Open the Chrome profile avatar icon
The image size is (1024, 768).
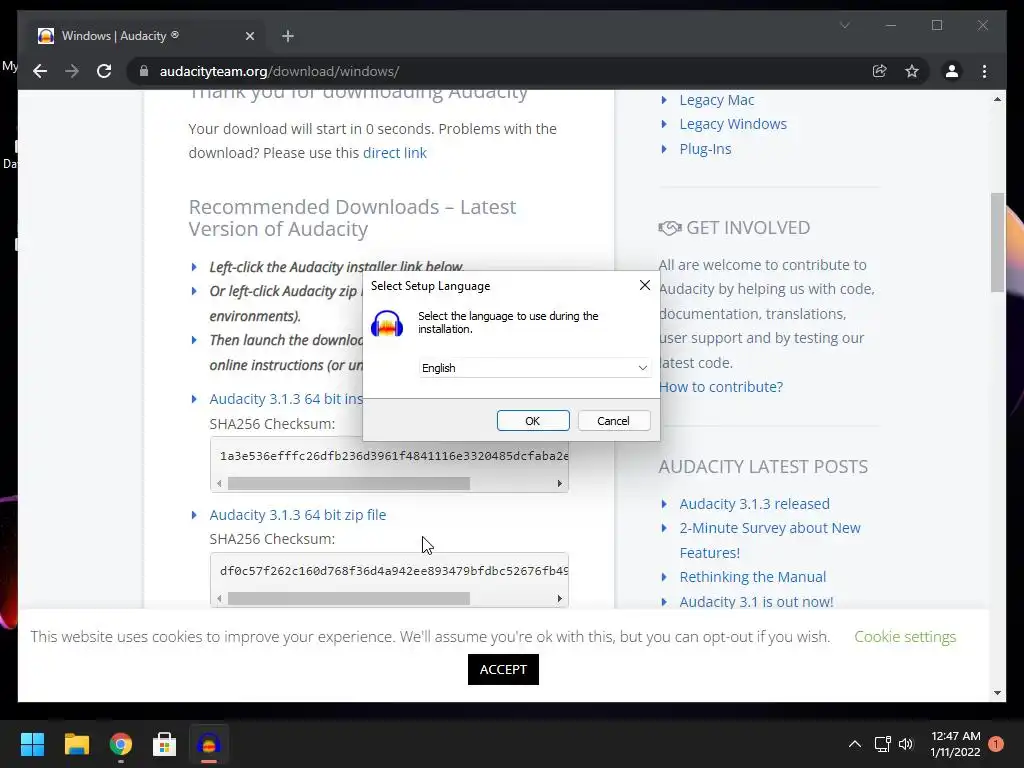click(952, 71)
